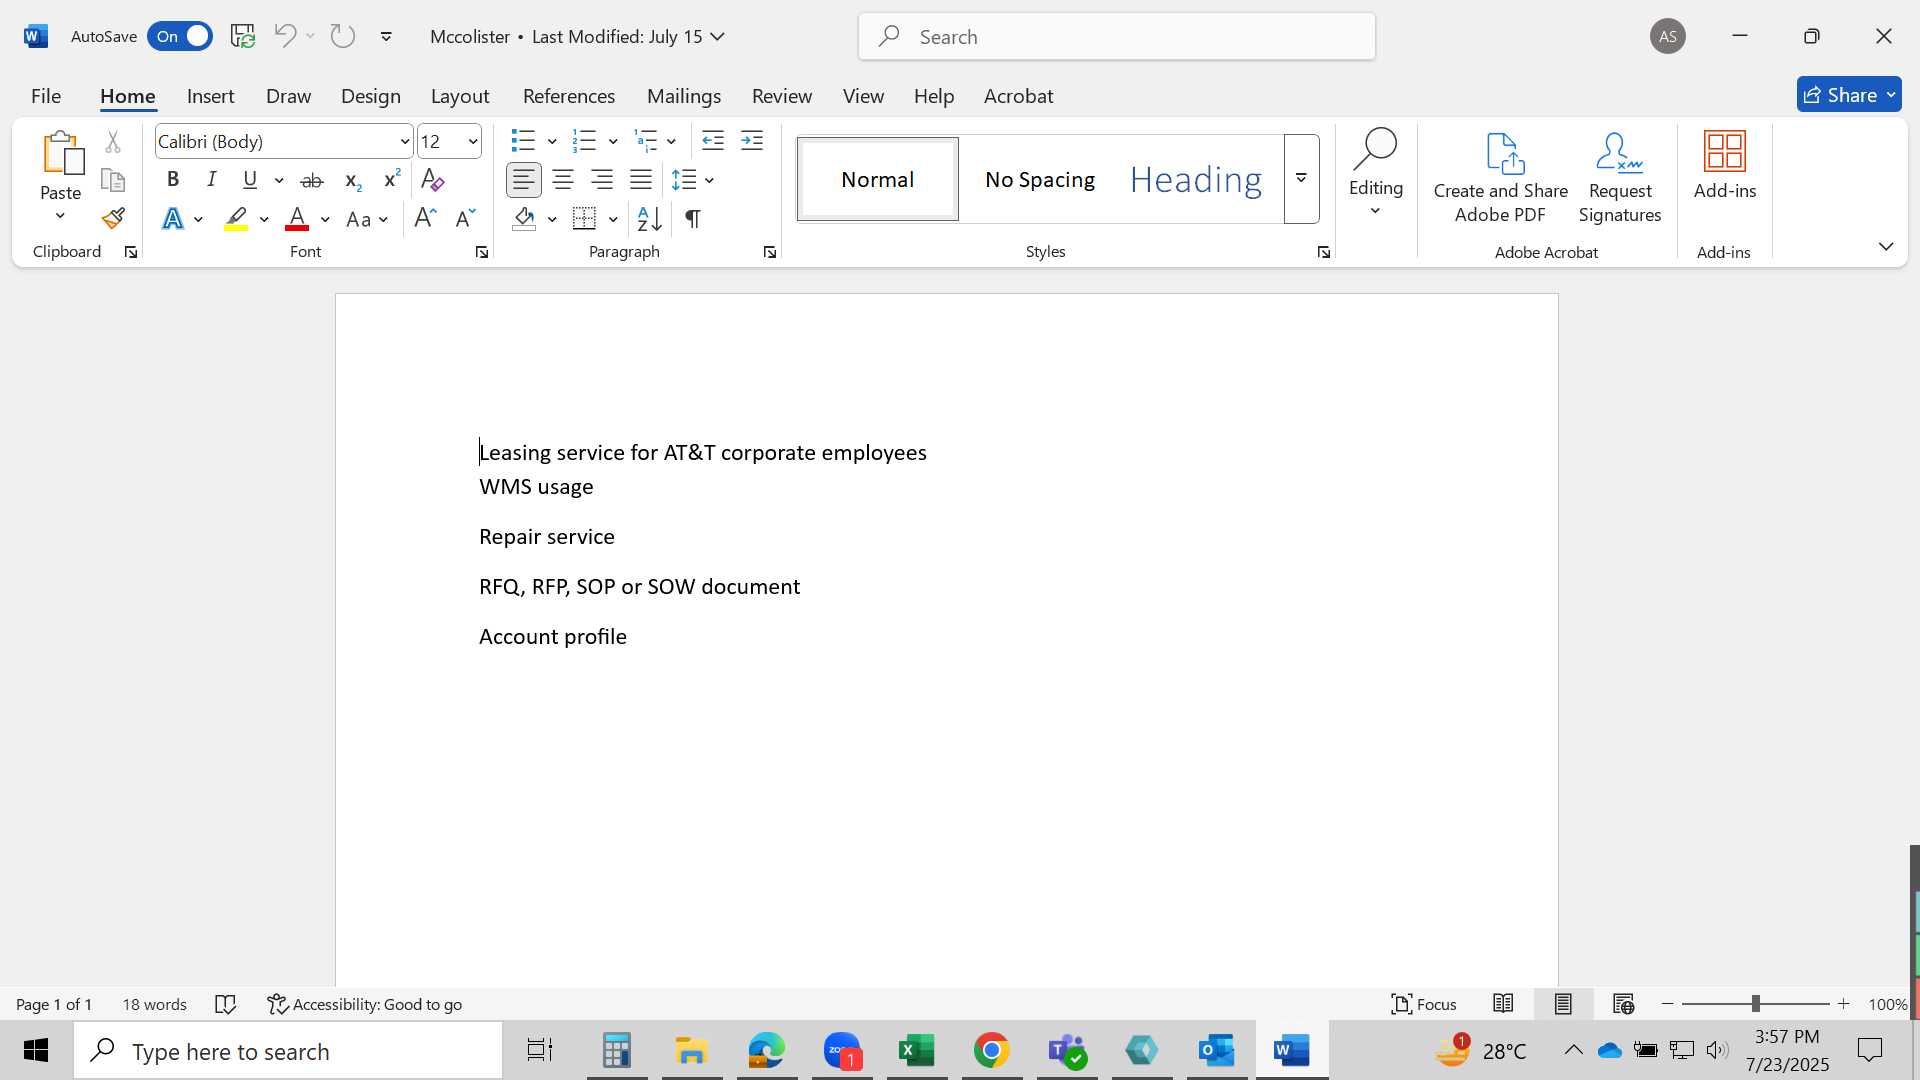Switch to Print Layout view icon

pyautogui.click(x=1563, y=1004)
